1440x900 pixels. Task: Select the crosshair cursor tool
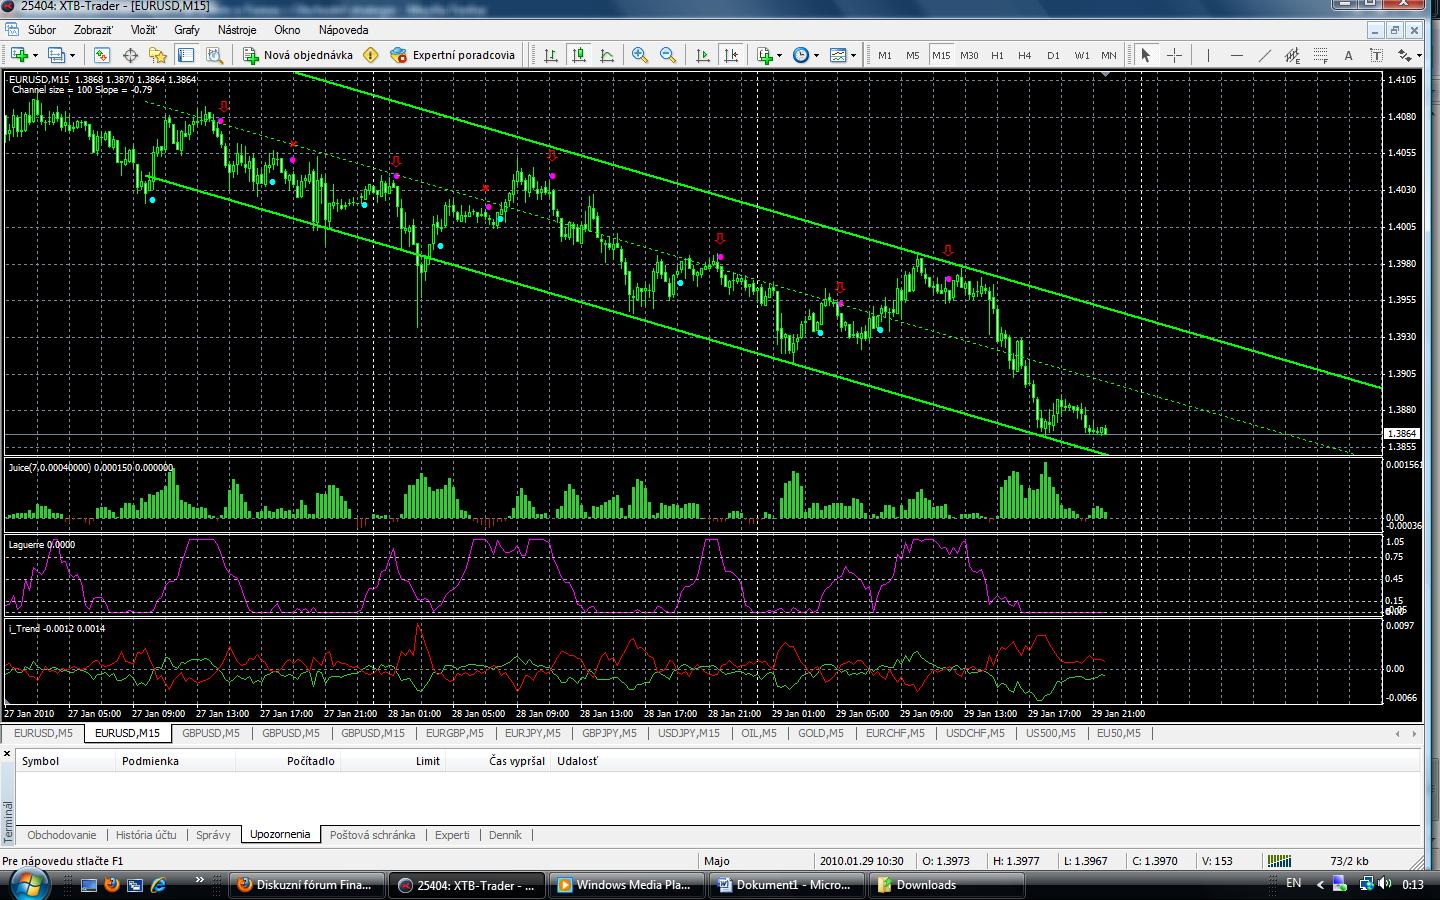pos(1174,56)
